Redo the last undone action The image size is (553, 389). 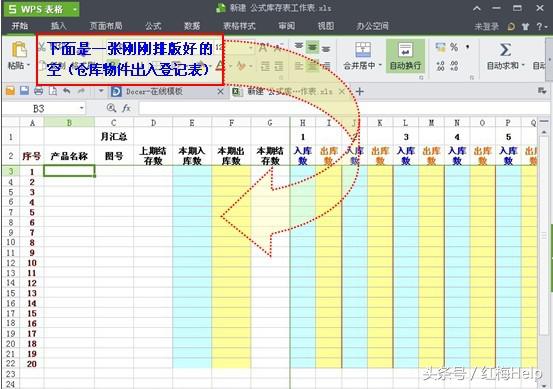[81, 91]
